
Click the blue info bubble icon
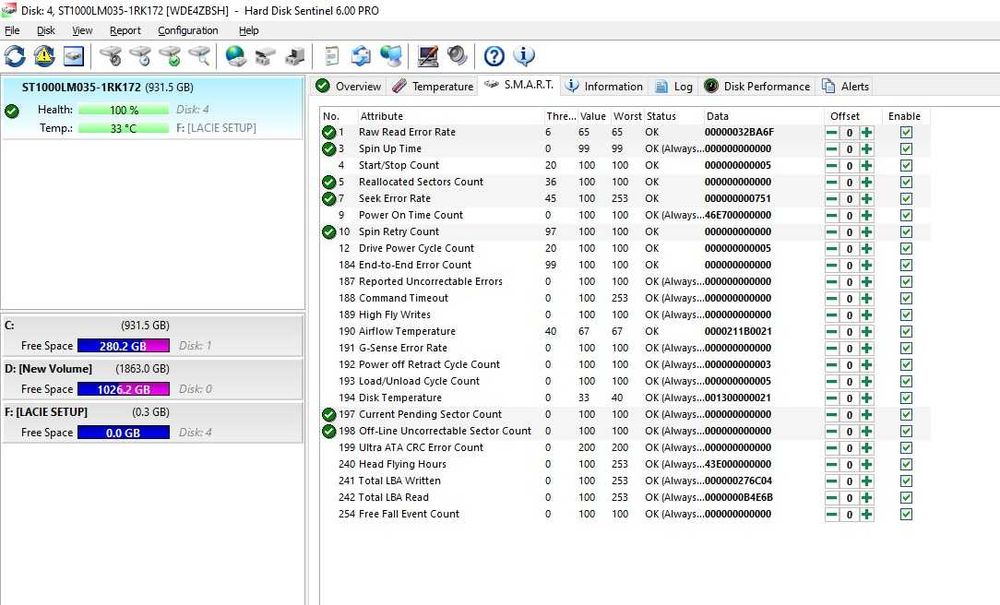click(x=524, y=56)
